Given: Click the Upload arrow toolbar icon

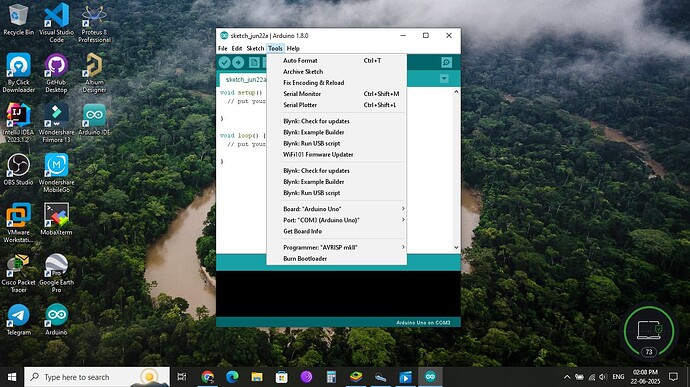Looking at the screenshot, I should point(238,63).
